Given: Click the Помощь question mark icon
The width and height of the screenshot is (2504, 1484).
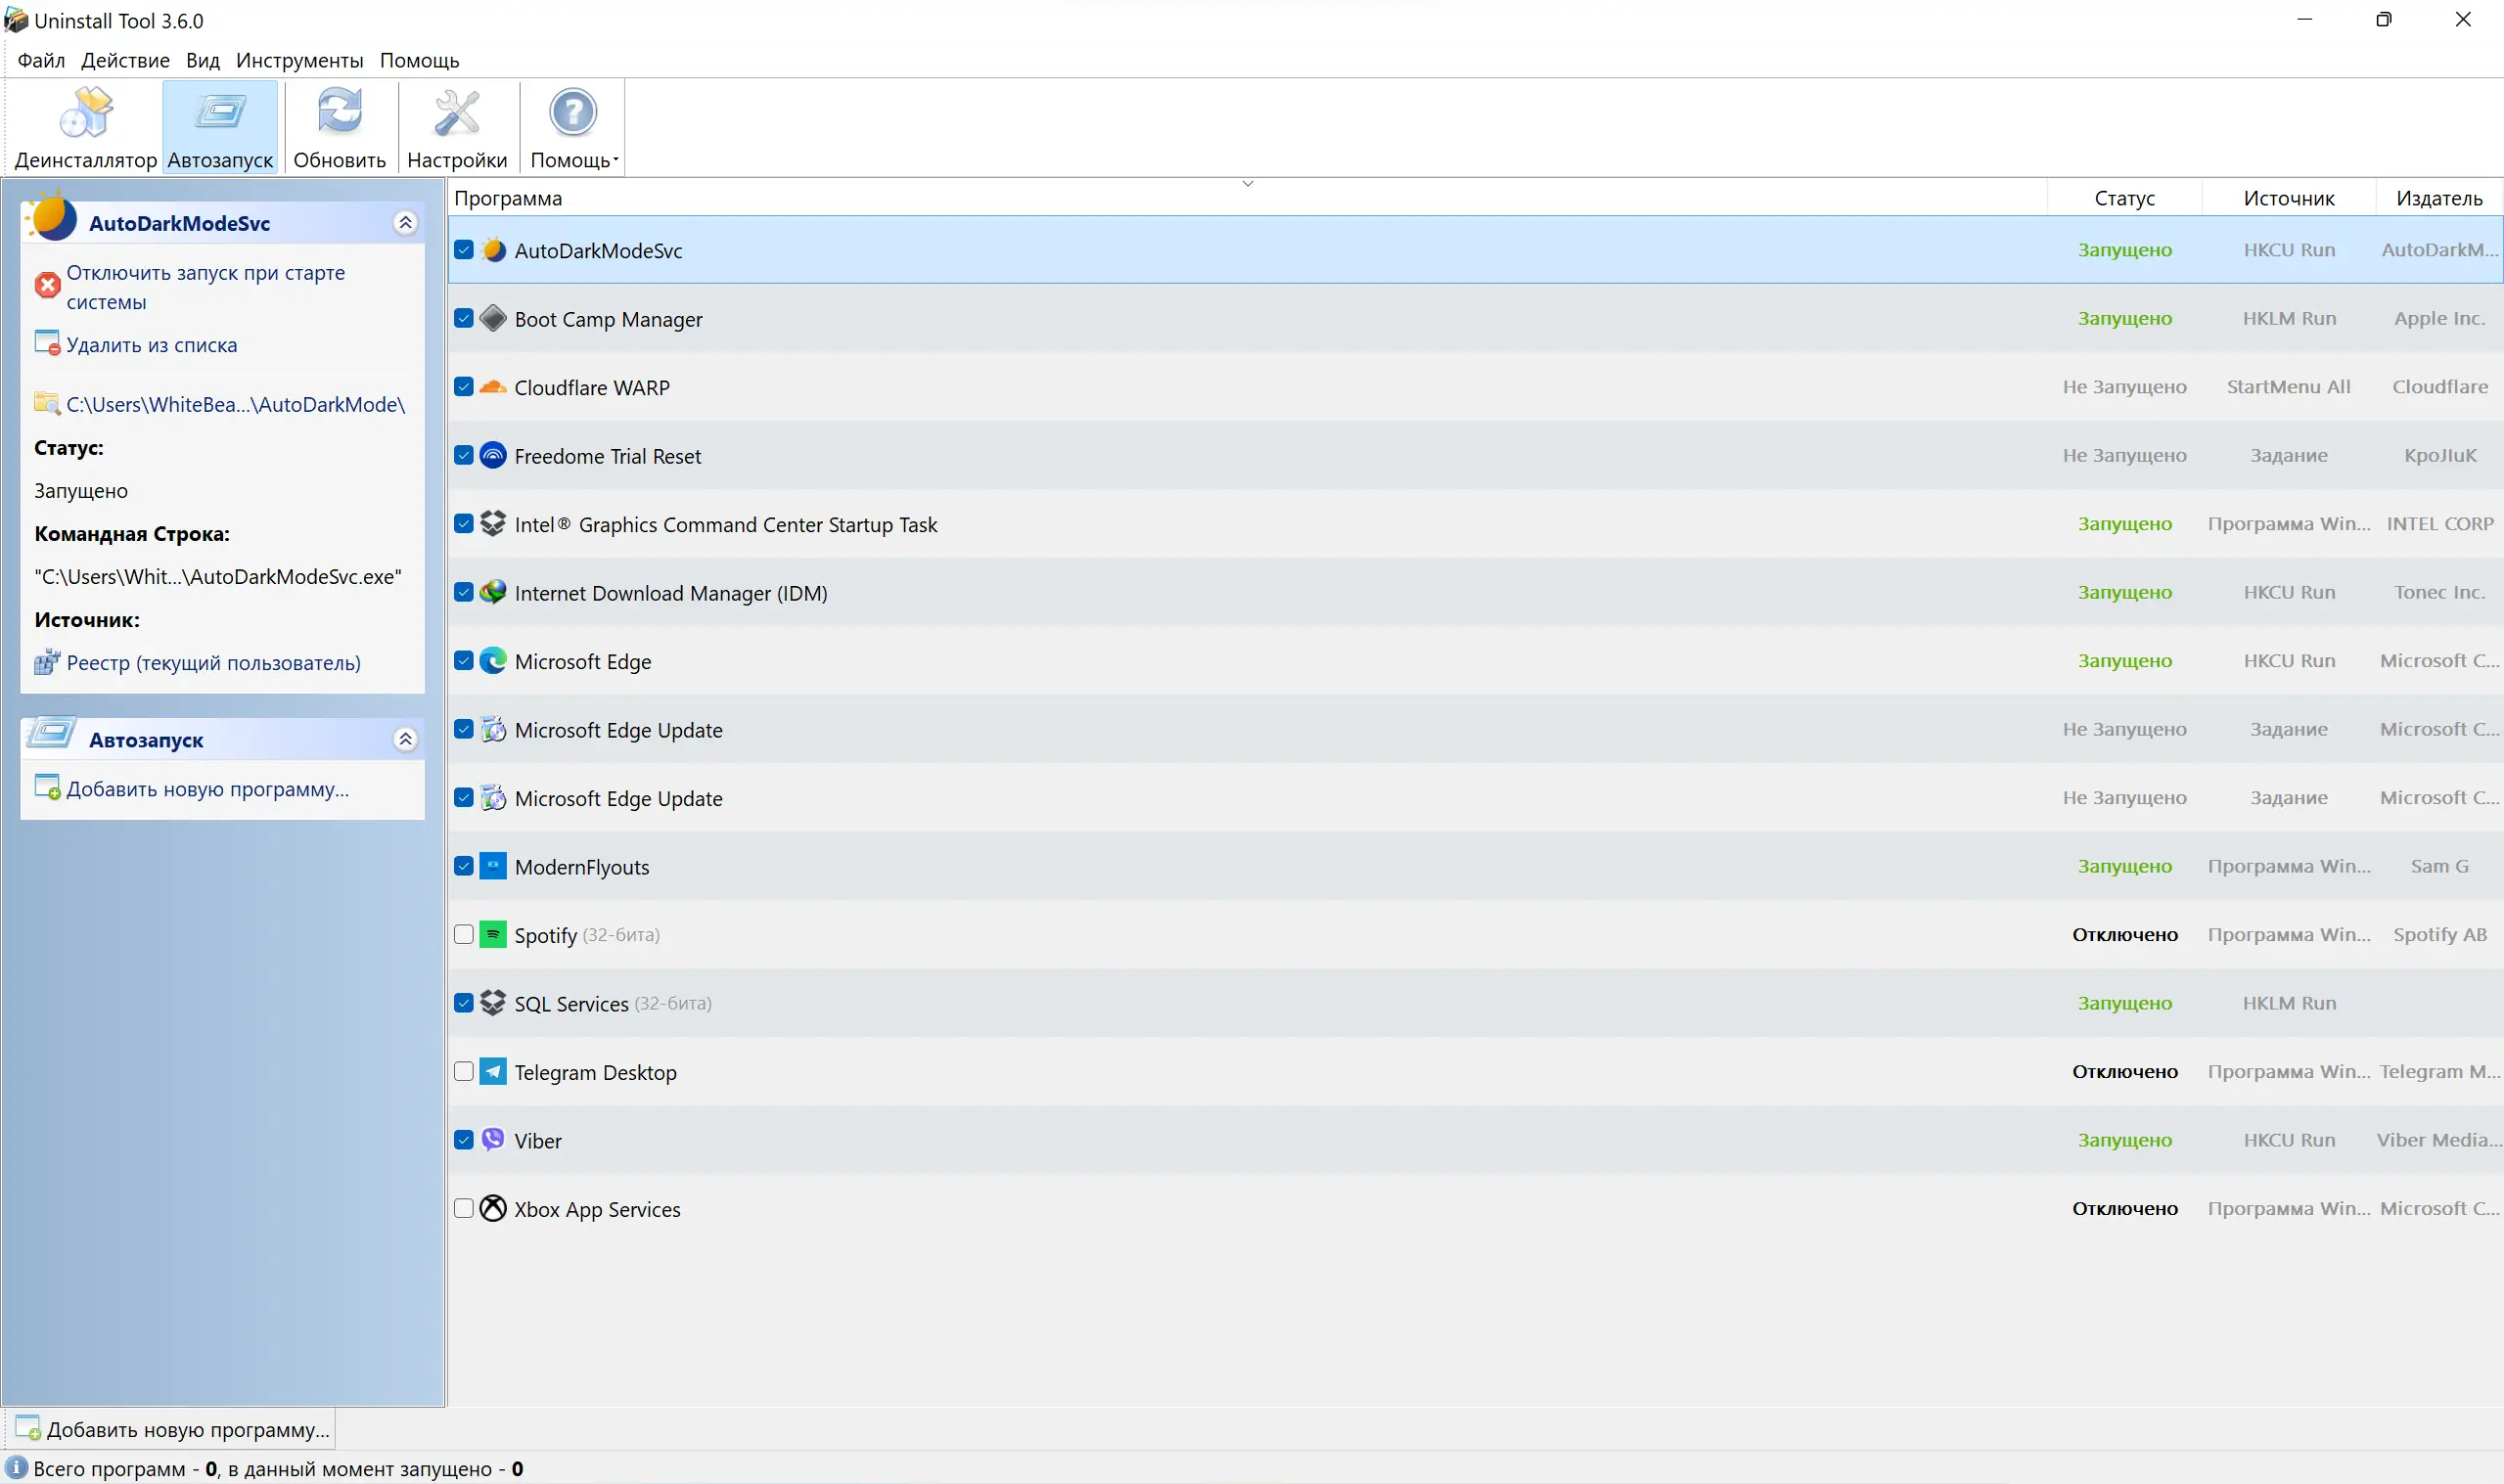Looking at the screenshot, I should pos(573,112).
